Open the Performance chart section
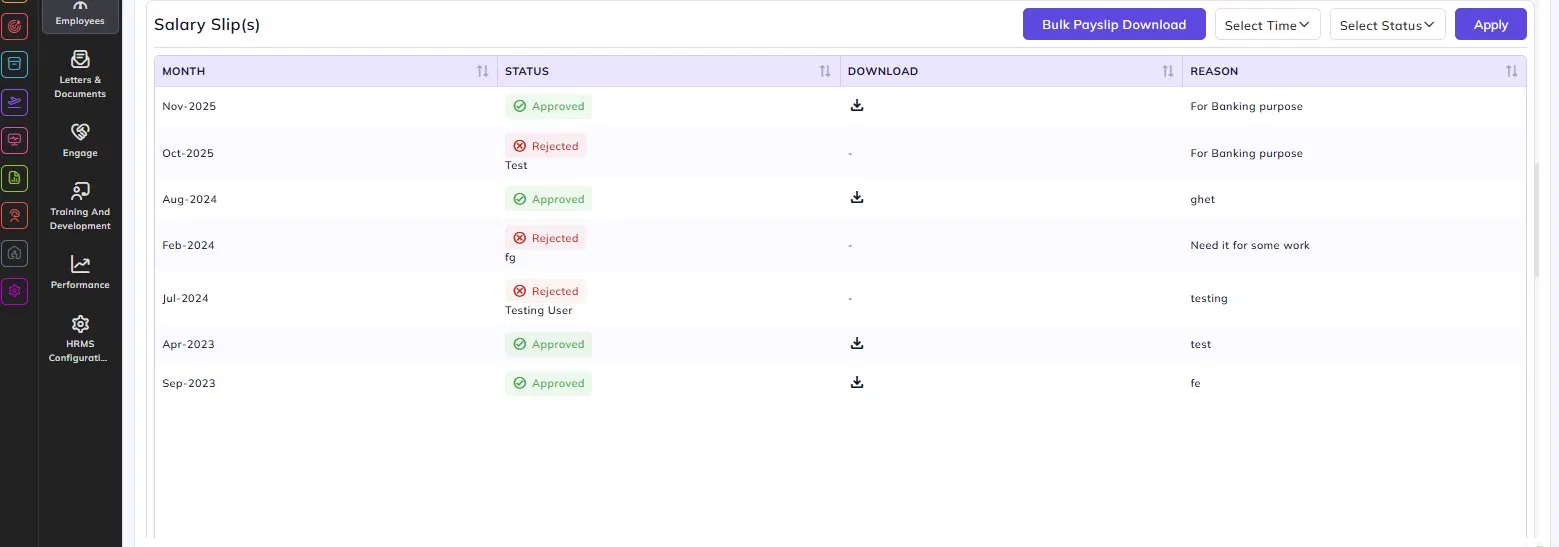The image size is (1559, 547). click(x=80, y=271)
